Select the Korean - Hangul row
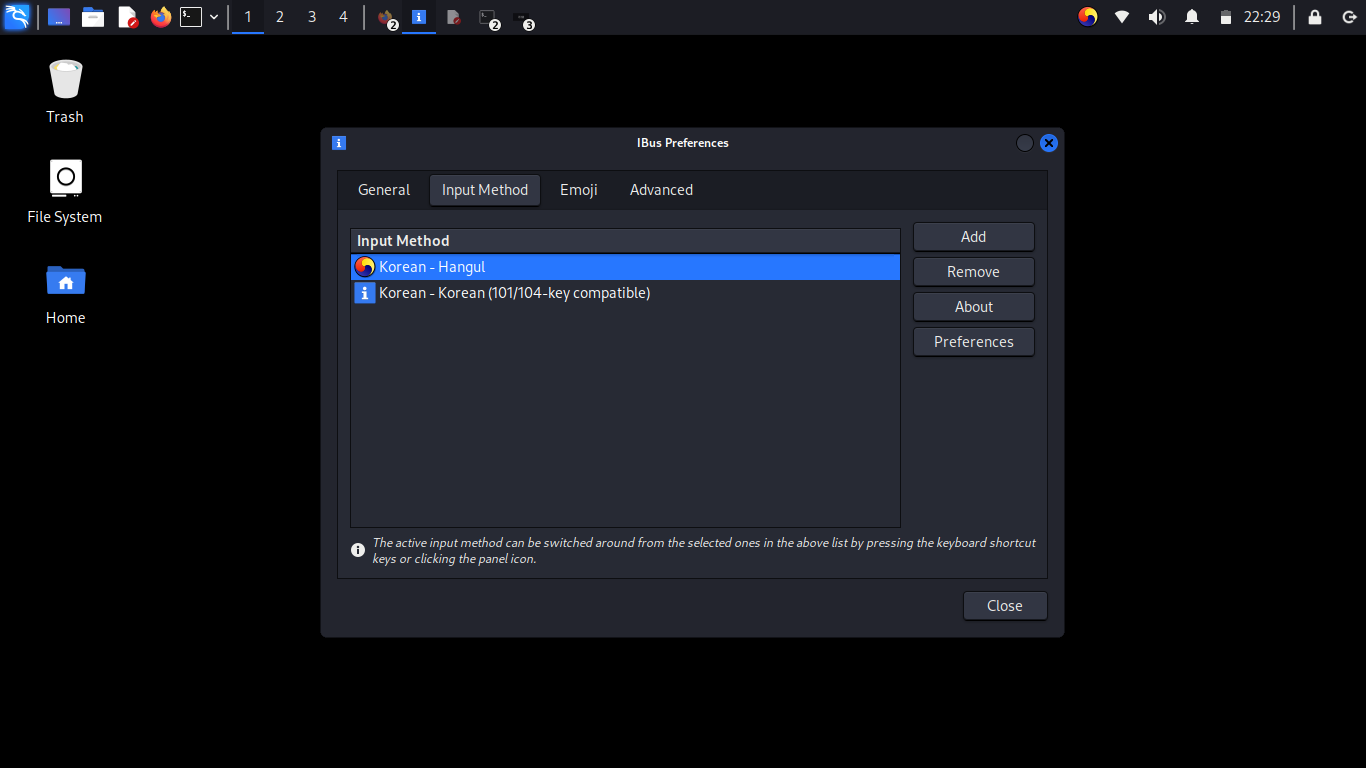This screenshot has width=1366, height=768. point(626,267)
